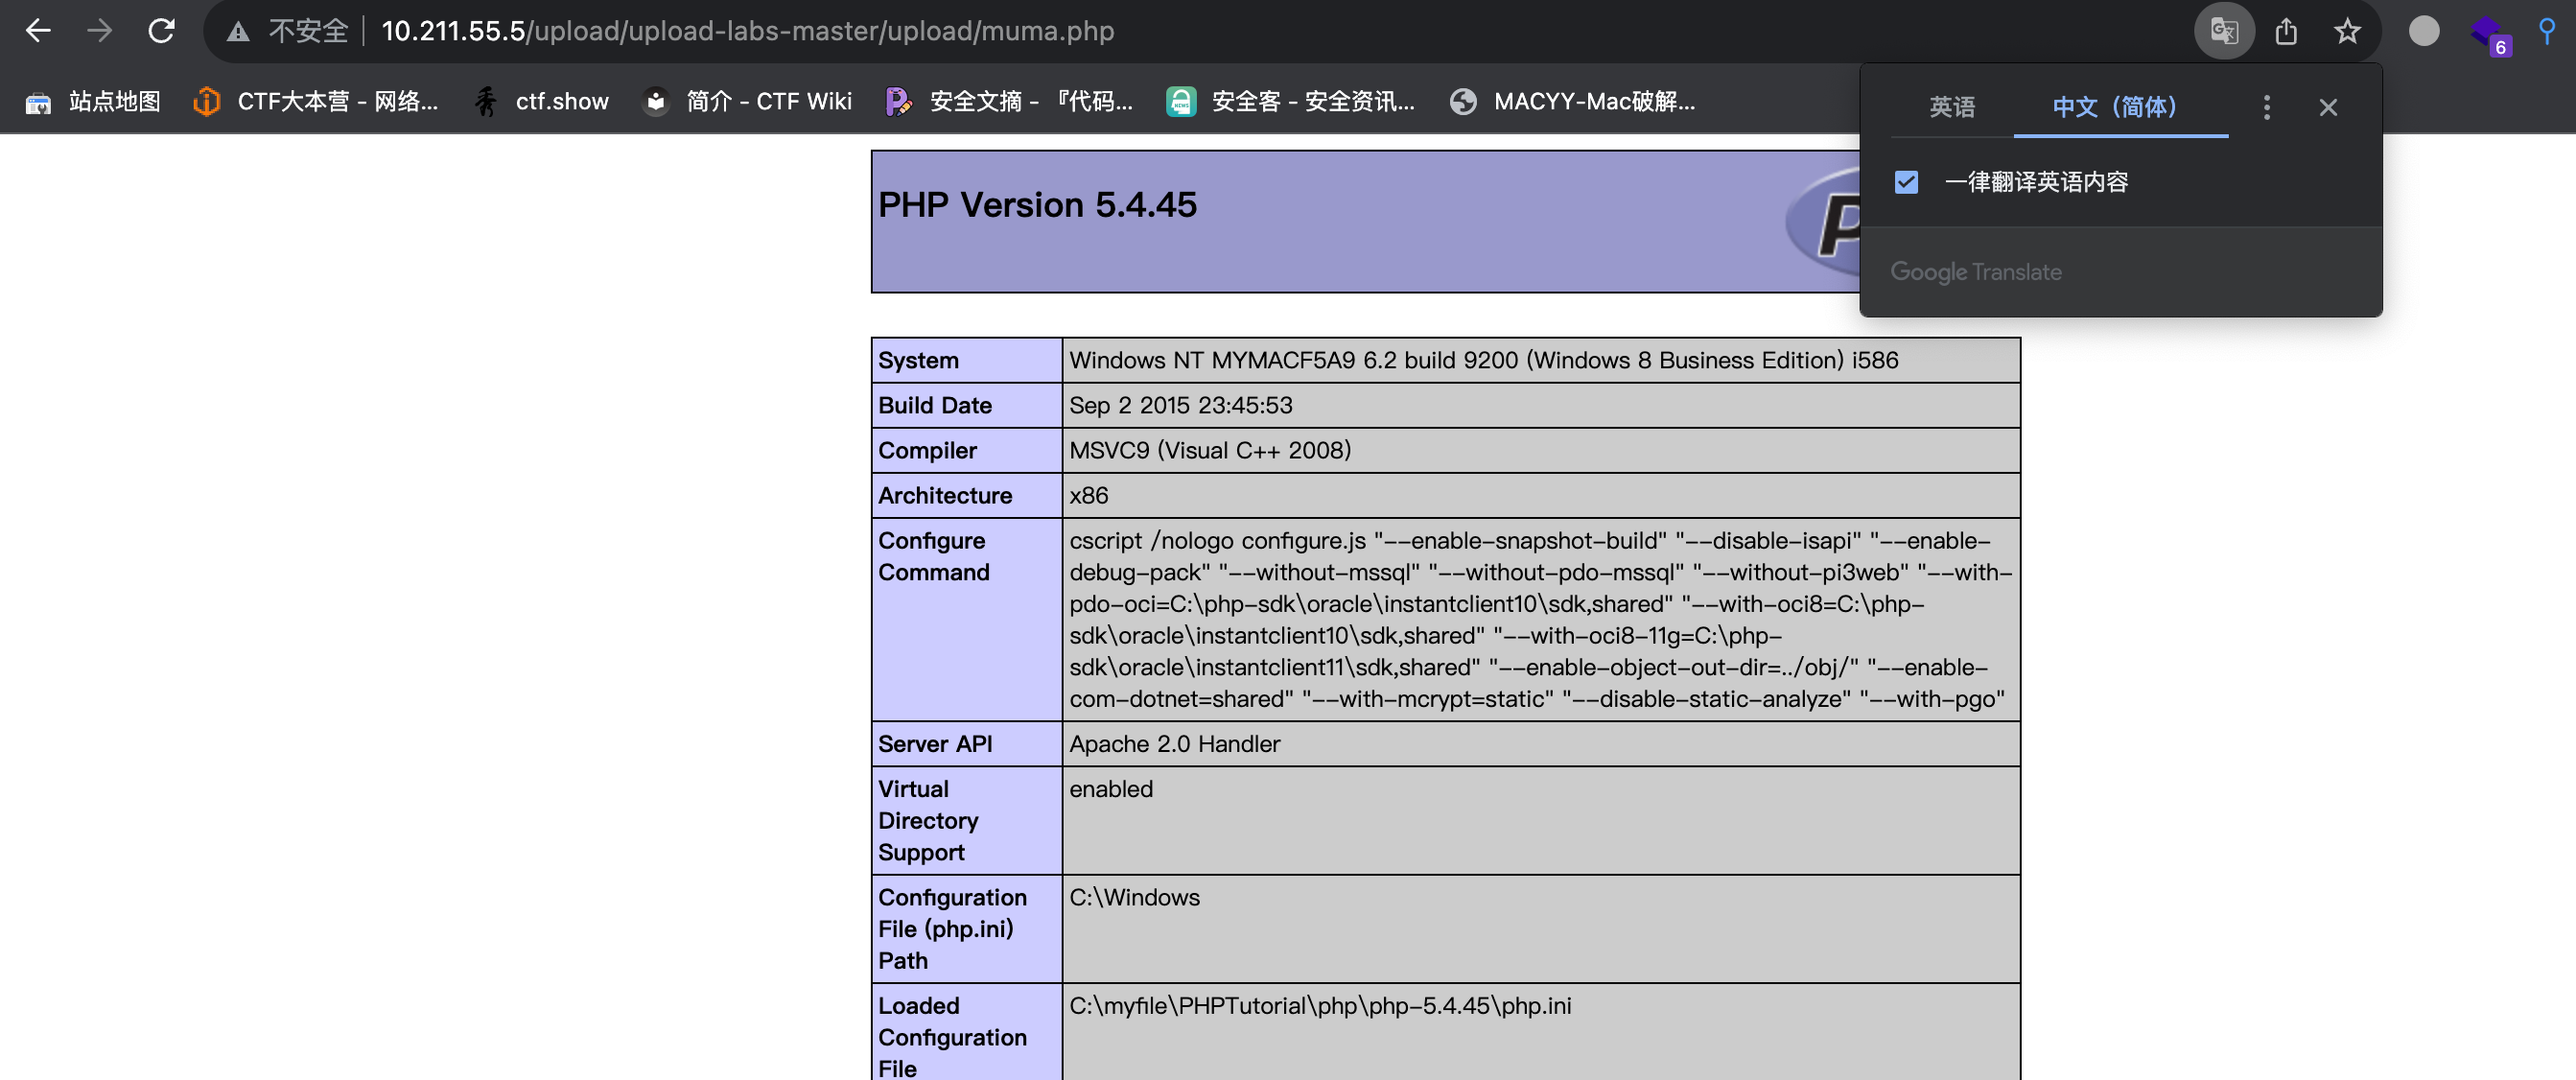Image resolution: width=2576 pixels, height=1080 pixels.
Task: Bookmark this page with the star
Action: 2347,31
